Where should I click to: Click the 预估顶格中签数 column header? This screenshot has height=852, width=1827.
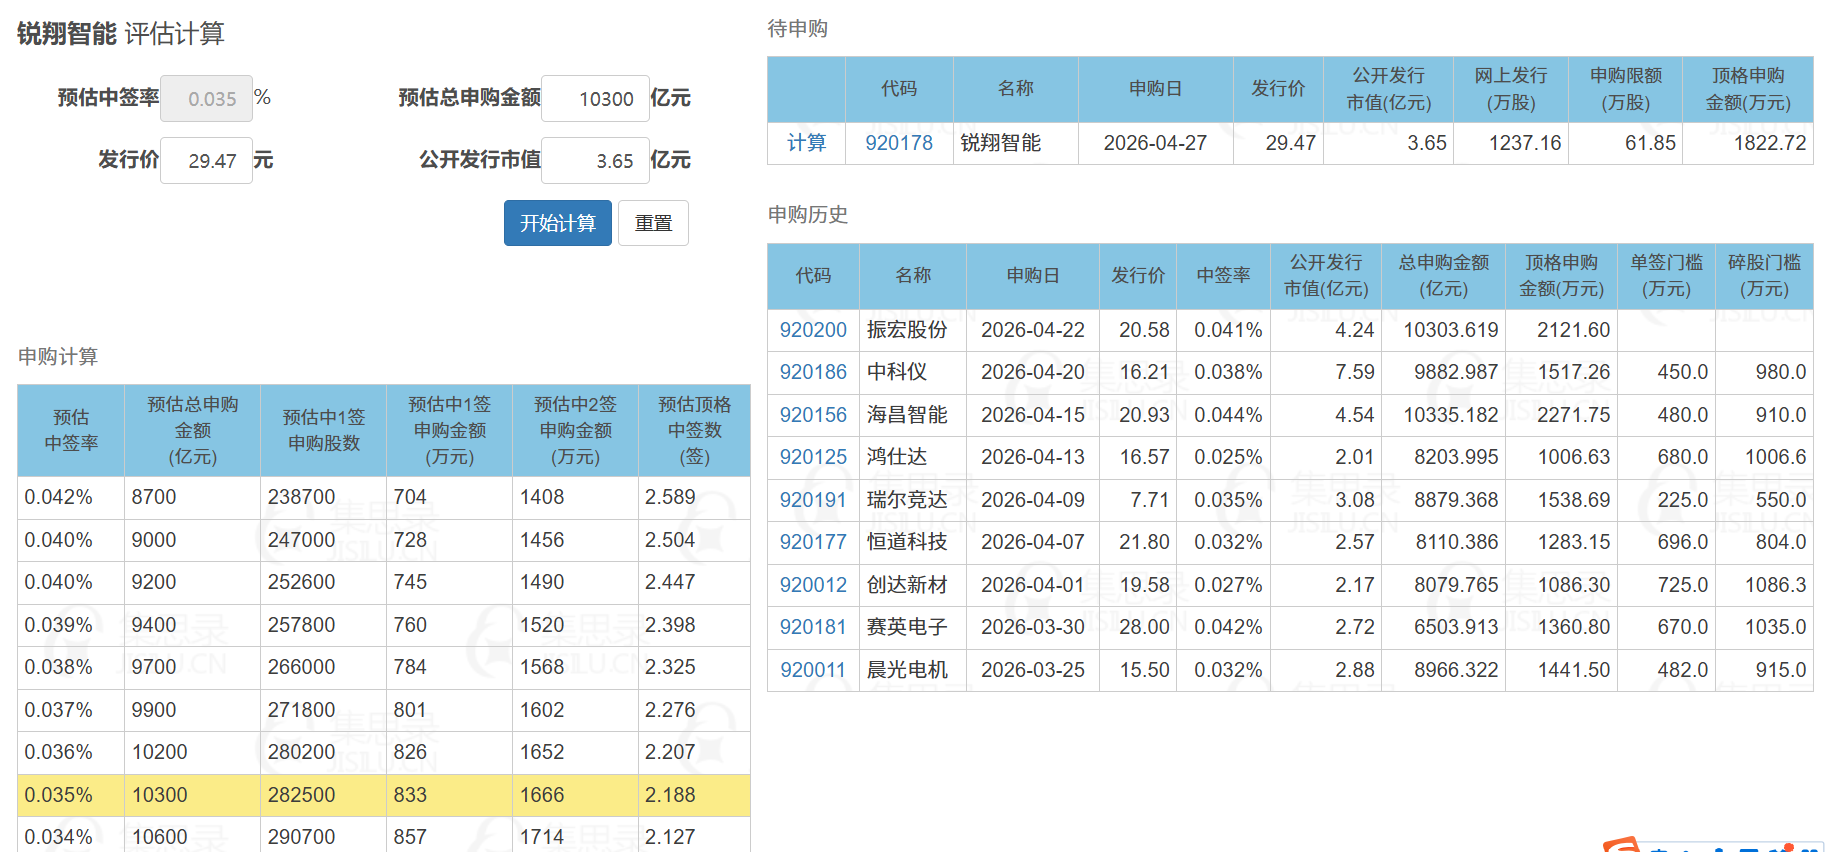[x=694, y=430]
